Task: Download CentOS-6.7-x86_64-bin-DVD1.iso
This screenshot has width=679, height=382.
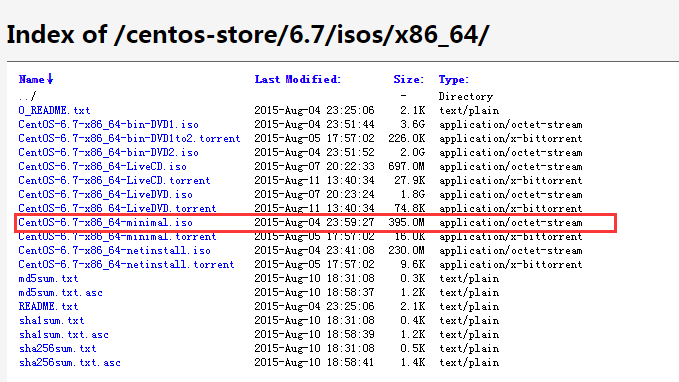Action: click(108, 124)
